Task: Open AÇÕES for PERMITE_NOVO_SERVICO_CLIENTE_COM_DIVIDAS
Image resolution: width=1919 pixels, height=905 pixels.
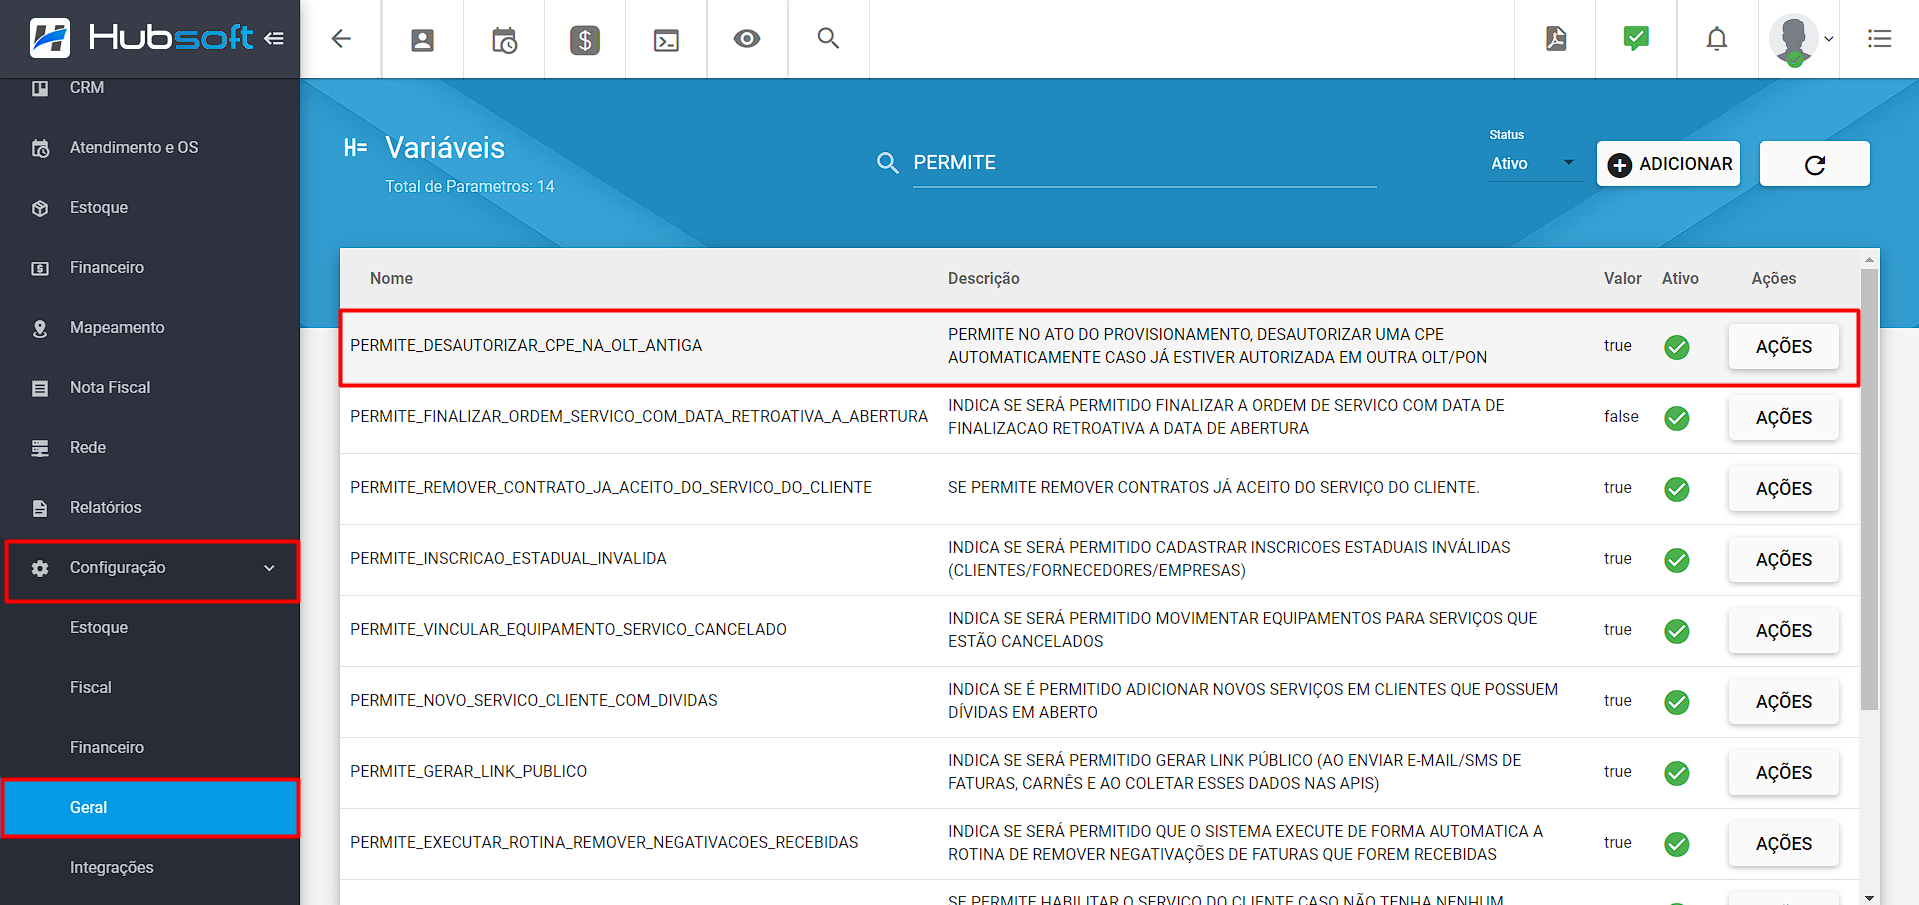Action: click(1783, 702)
